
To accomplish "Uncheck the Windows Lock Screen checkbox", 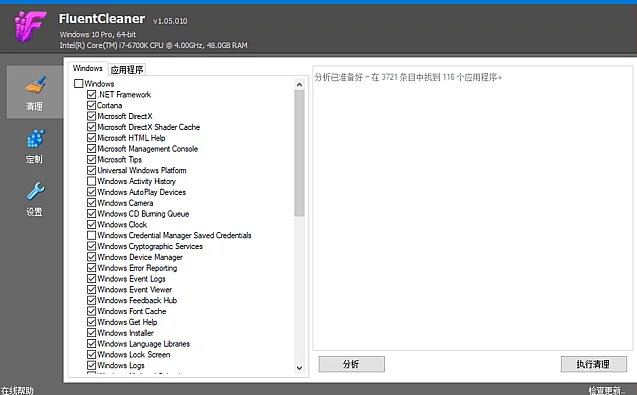I will click(91, 355).
